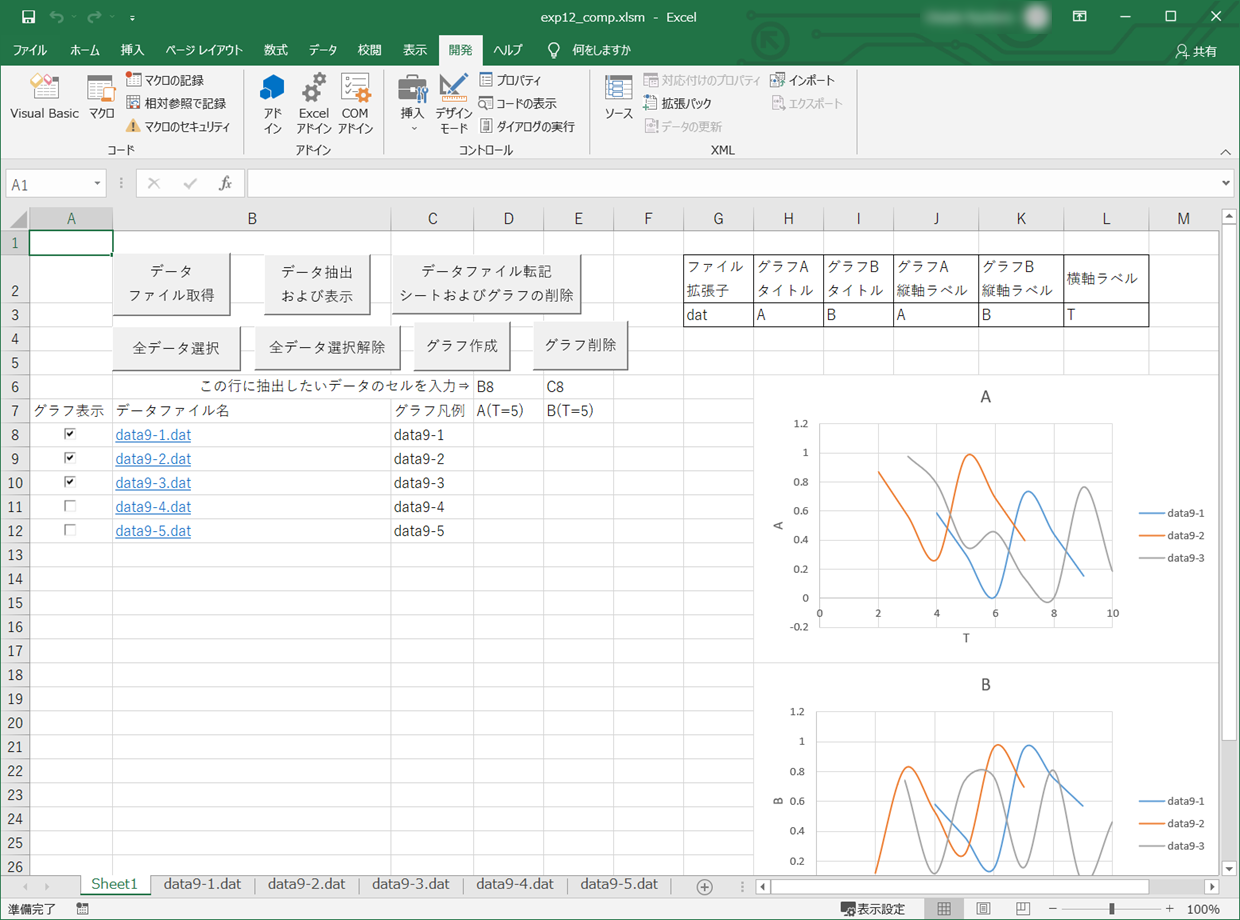Open the data9-2.dat hyperlink
1240x920 pixels.
click(153, 459)
